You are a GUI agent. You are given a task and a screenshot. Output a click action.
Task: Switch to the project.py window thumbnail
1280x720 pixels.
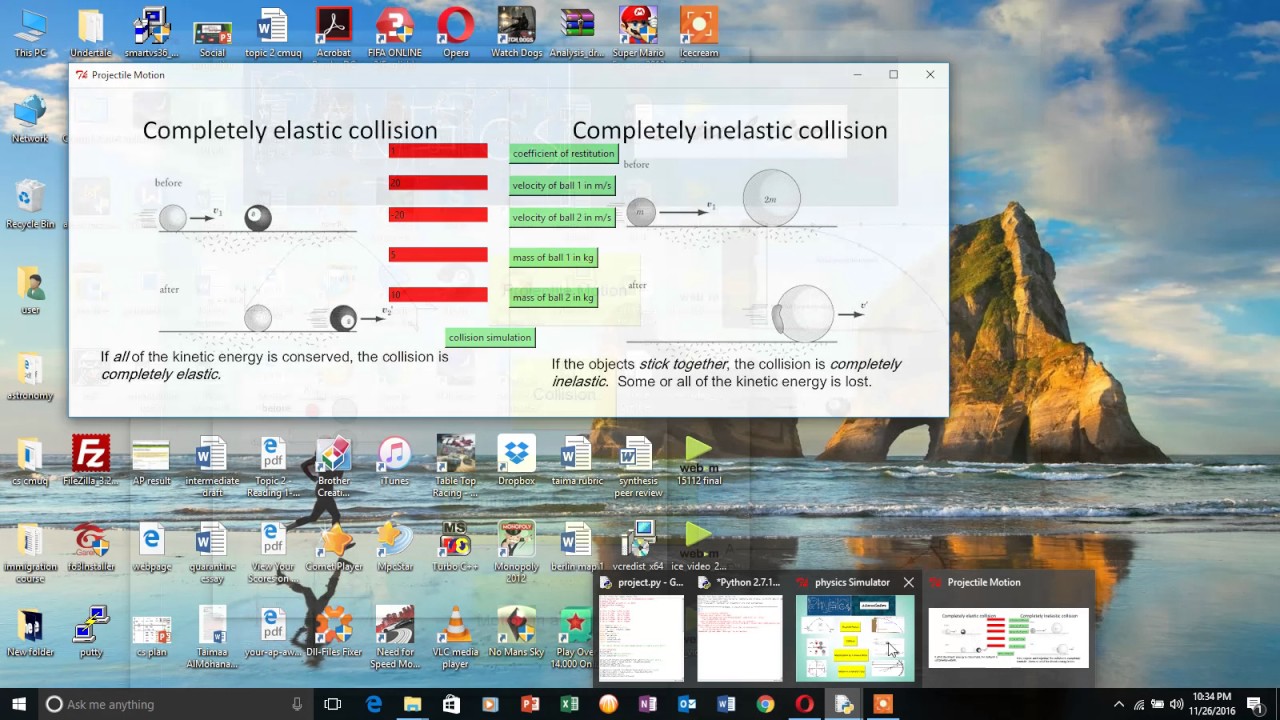point(641,630)
